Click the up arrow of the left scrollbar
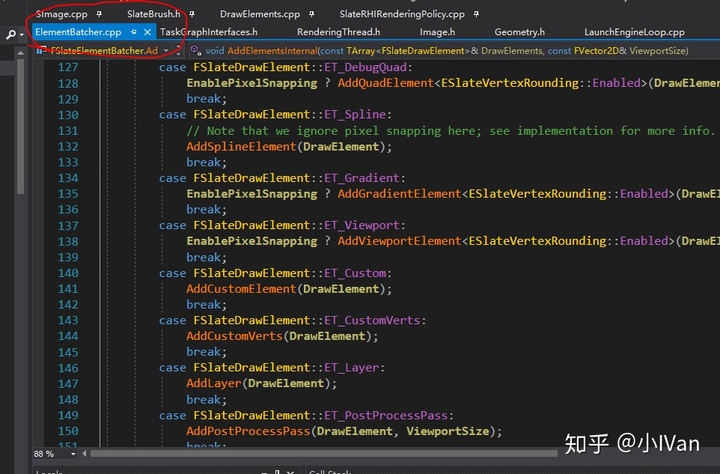The width and height of the screenshot is (720, 474). pos(20,53)
